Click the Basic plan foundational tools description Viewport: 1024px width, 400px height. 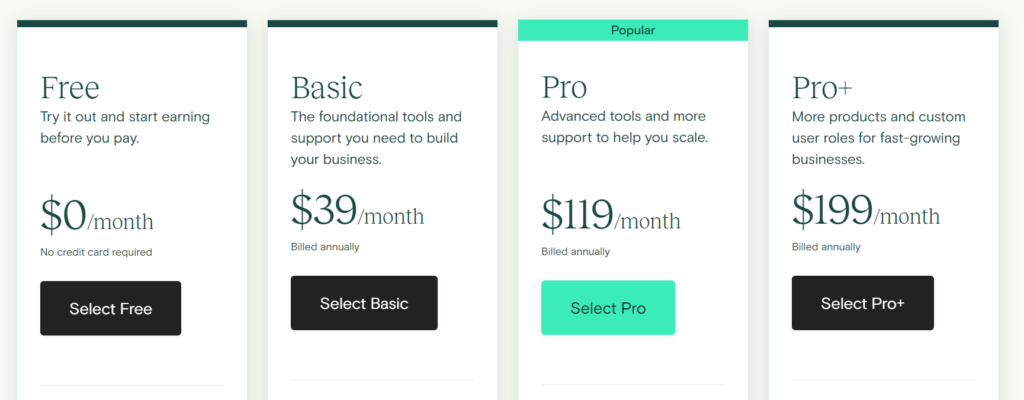[x=376, y=138]
